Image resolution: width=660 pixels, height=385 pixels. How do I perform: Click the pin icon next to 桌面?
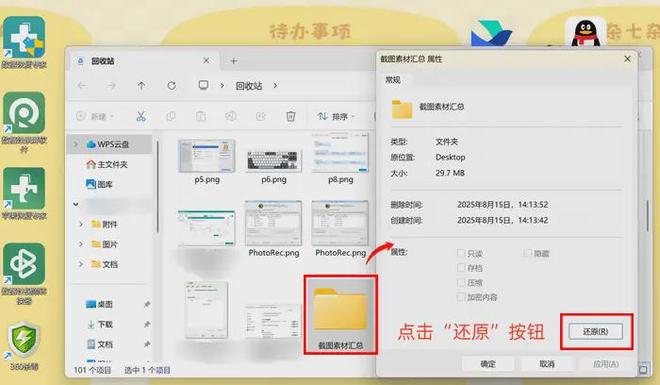pos(146,304)
